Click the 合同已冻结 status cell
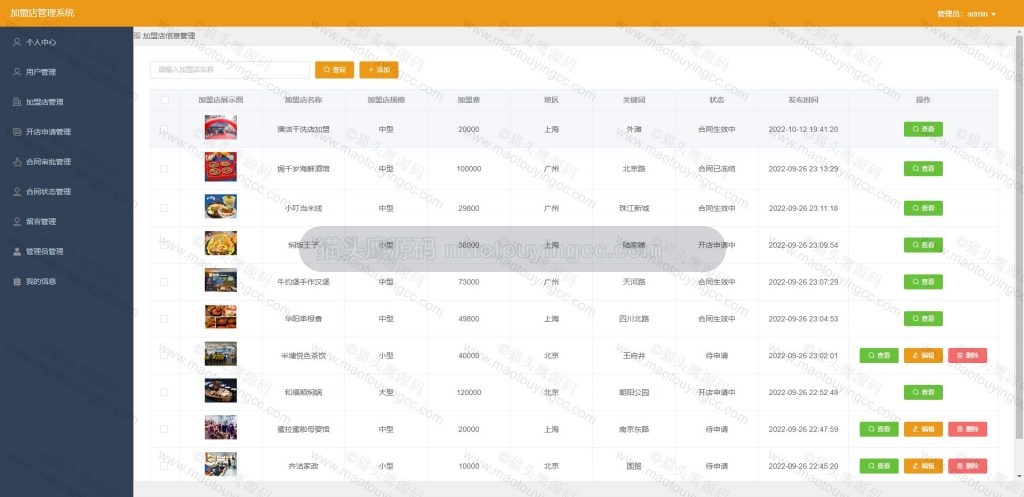This screenshot has width=1024, height=497. [716, 168]
